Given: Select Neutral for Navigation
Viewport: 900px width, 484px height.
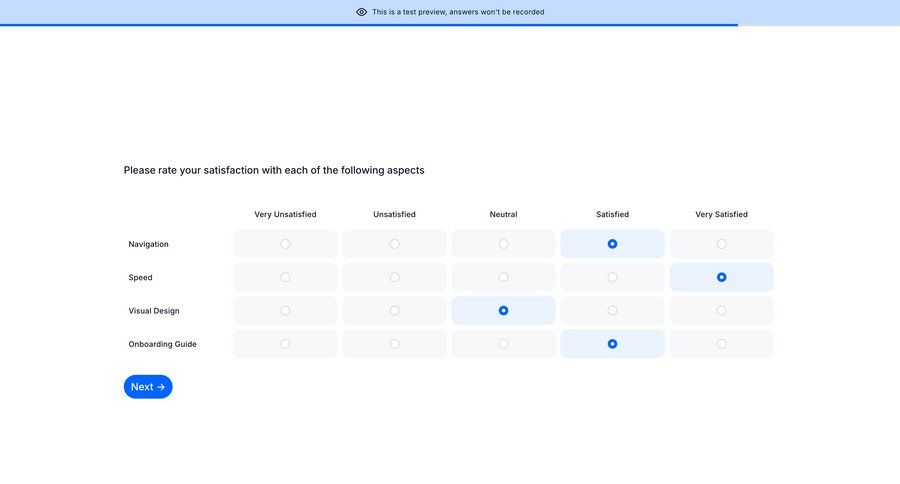Looking at the screenshot, I should pos(503,244).
